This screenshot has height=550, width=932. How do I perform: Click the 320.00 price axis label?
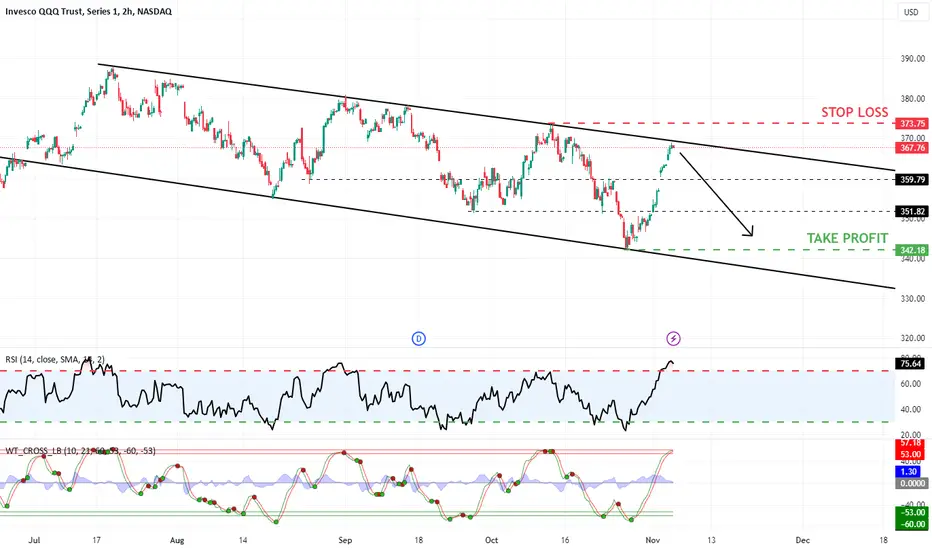coord(913,338)
